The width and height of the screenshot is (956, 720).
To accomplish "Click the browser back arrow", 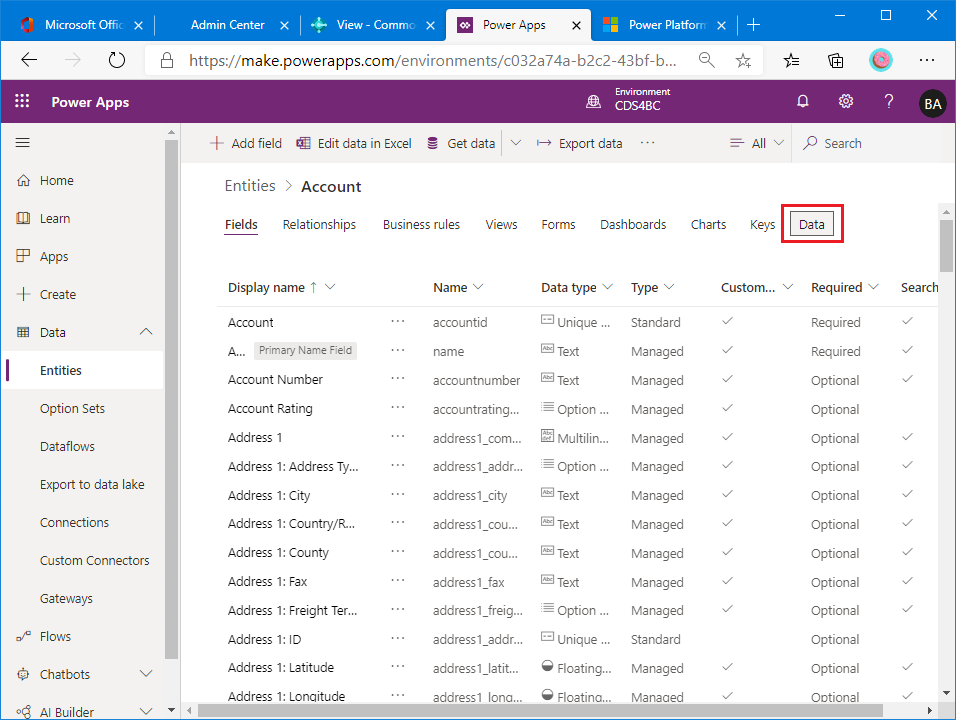I will pos(29,60).
